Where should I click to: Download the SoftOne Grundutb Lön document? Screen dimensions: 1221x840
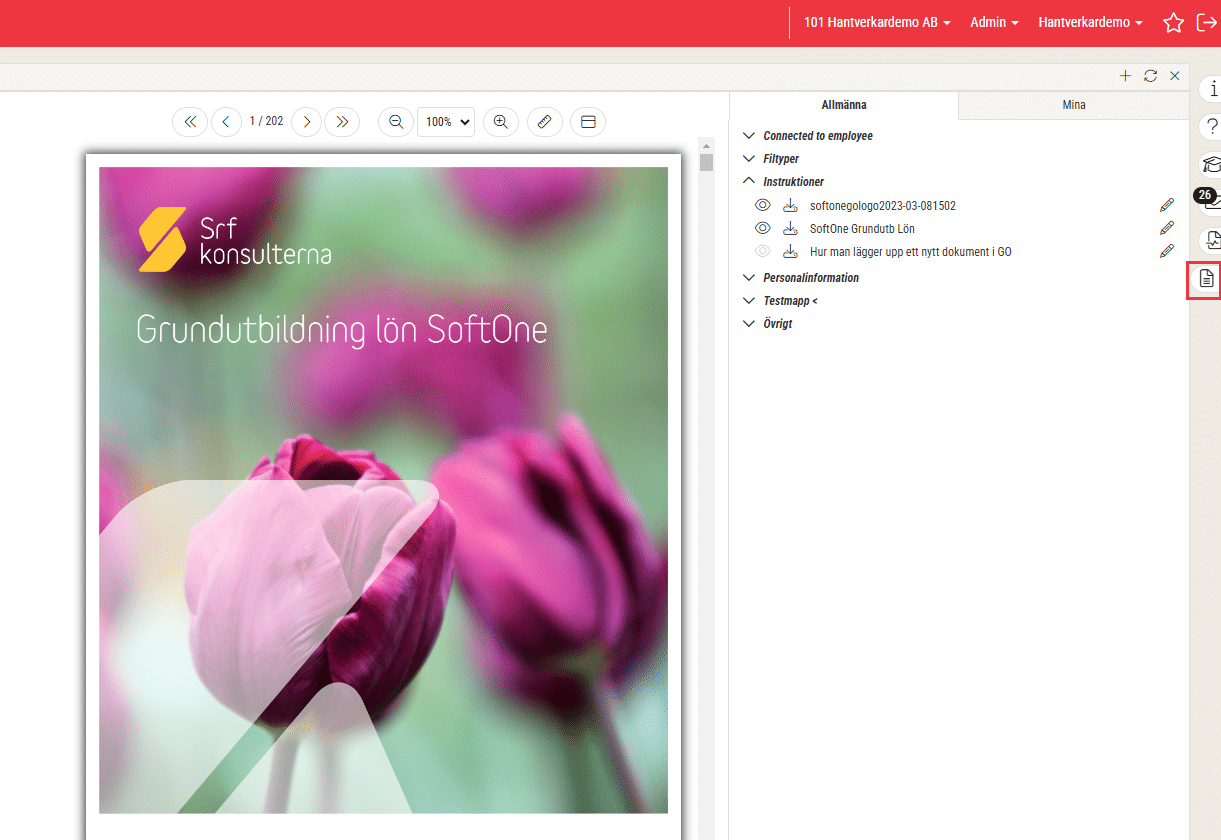[x=790, y=229]
